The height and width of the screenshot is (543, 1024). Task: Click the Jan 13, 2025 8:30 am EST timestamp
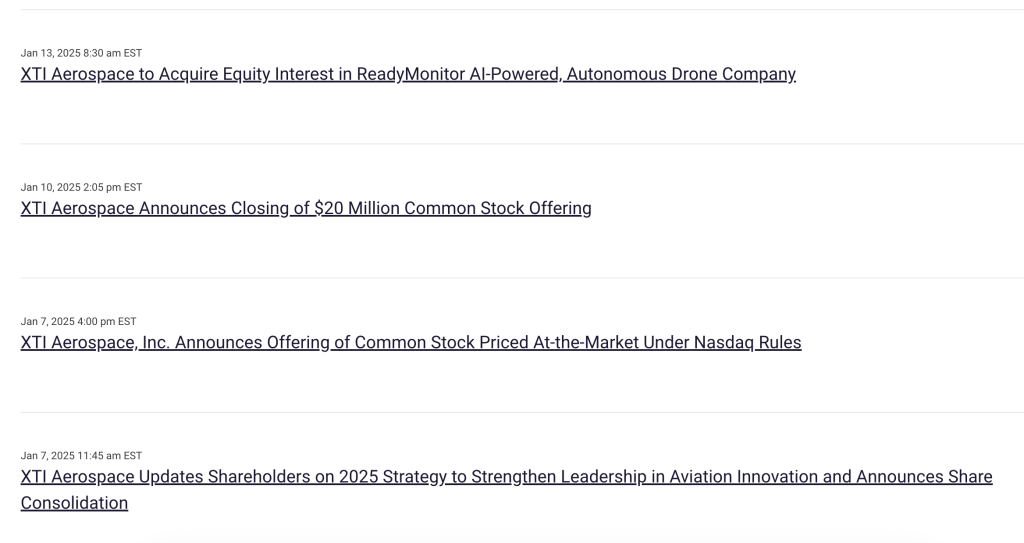[x=81, y=53]
